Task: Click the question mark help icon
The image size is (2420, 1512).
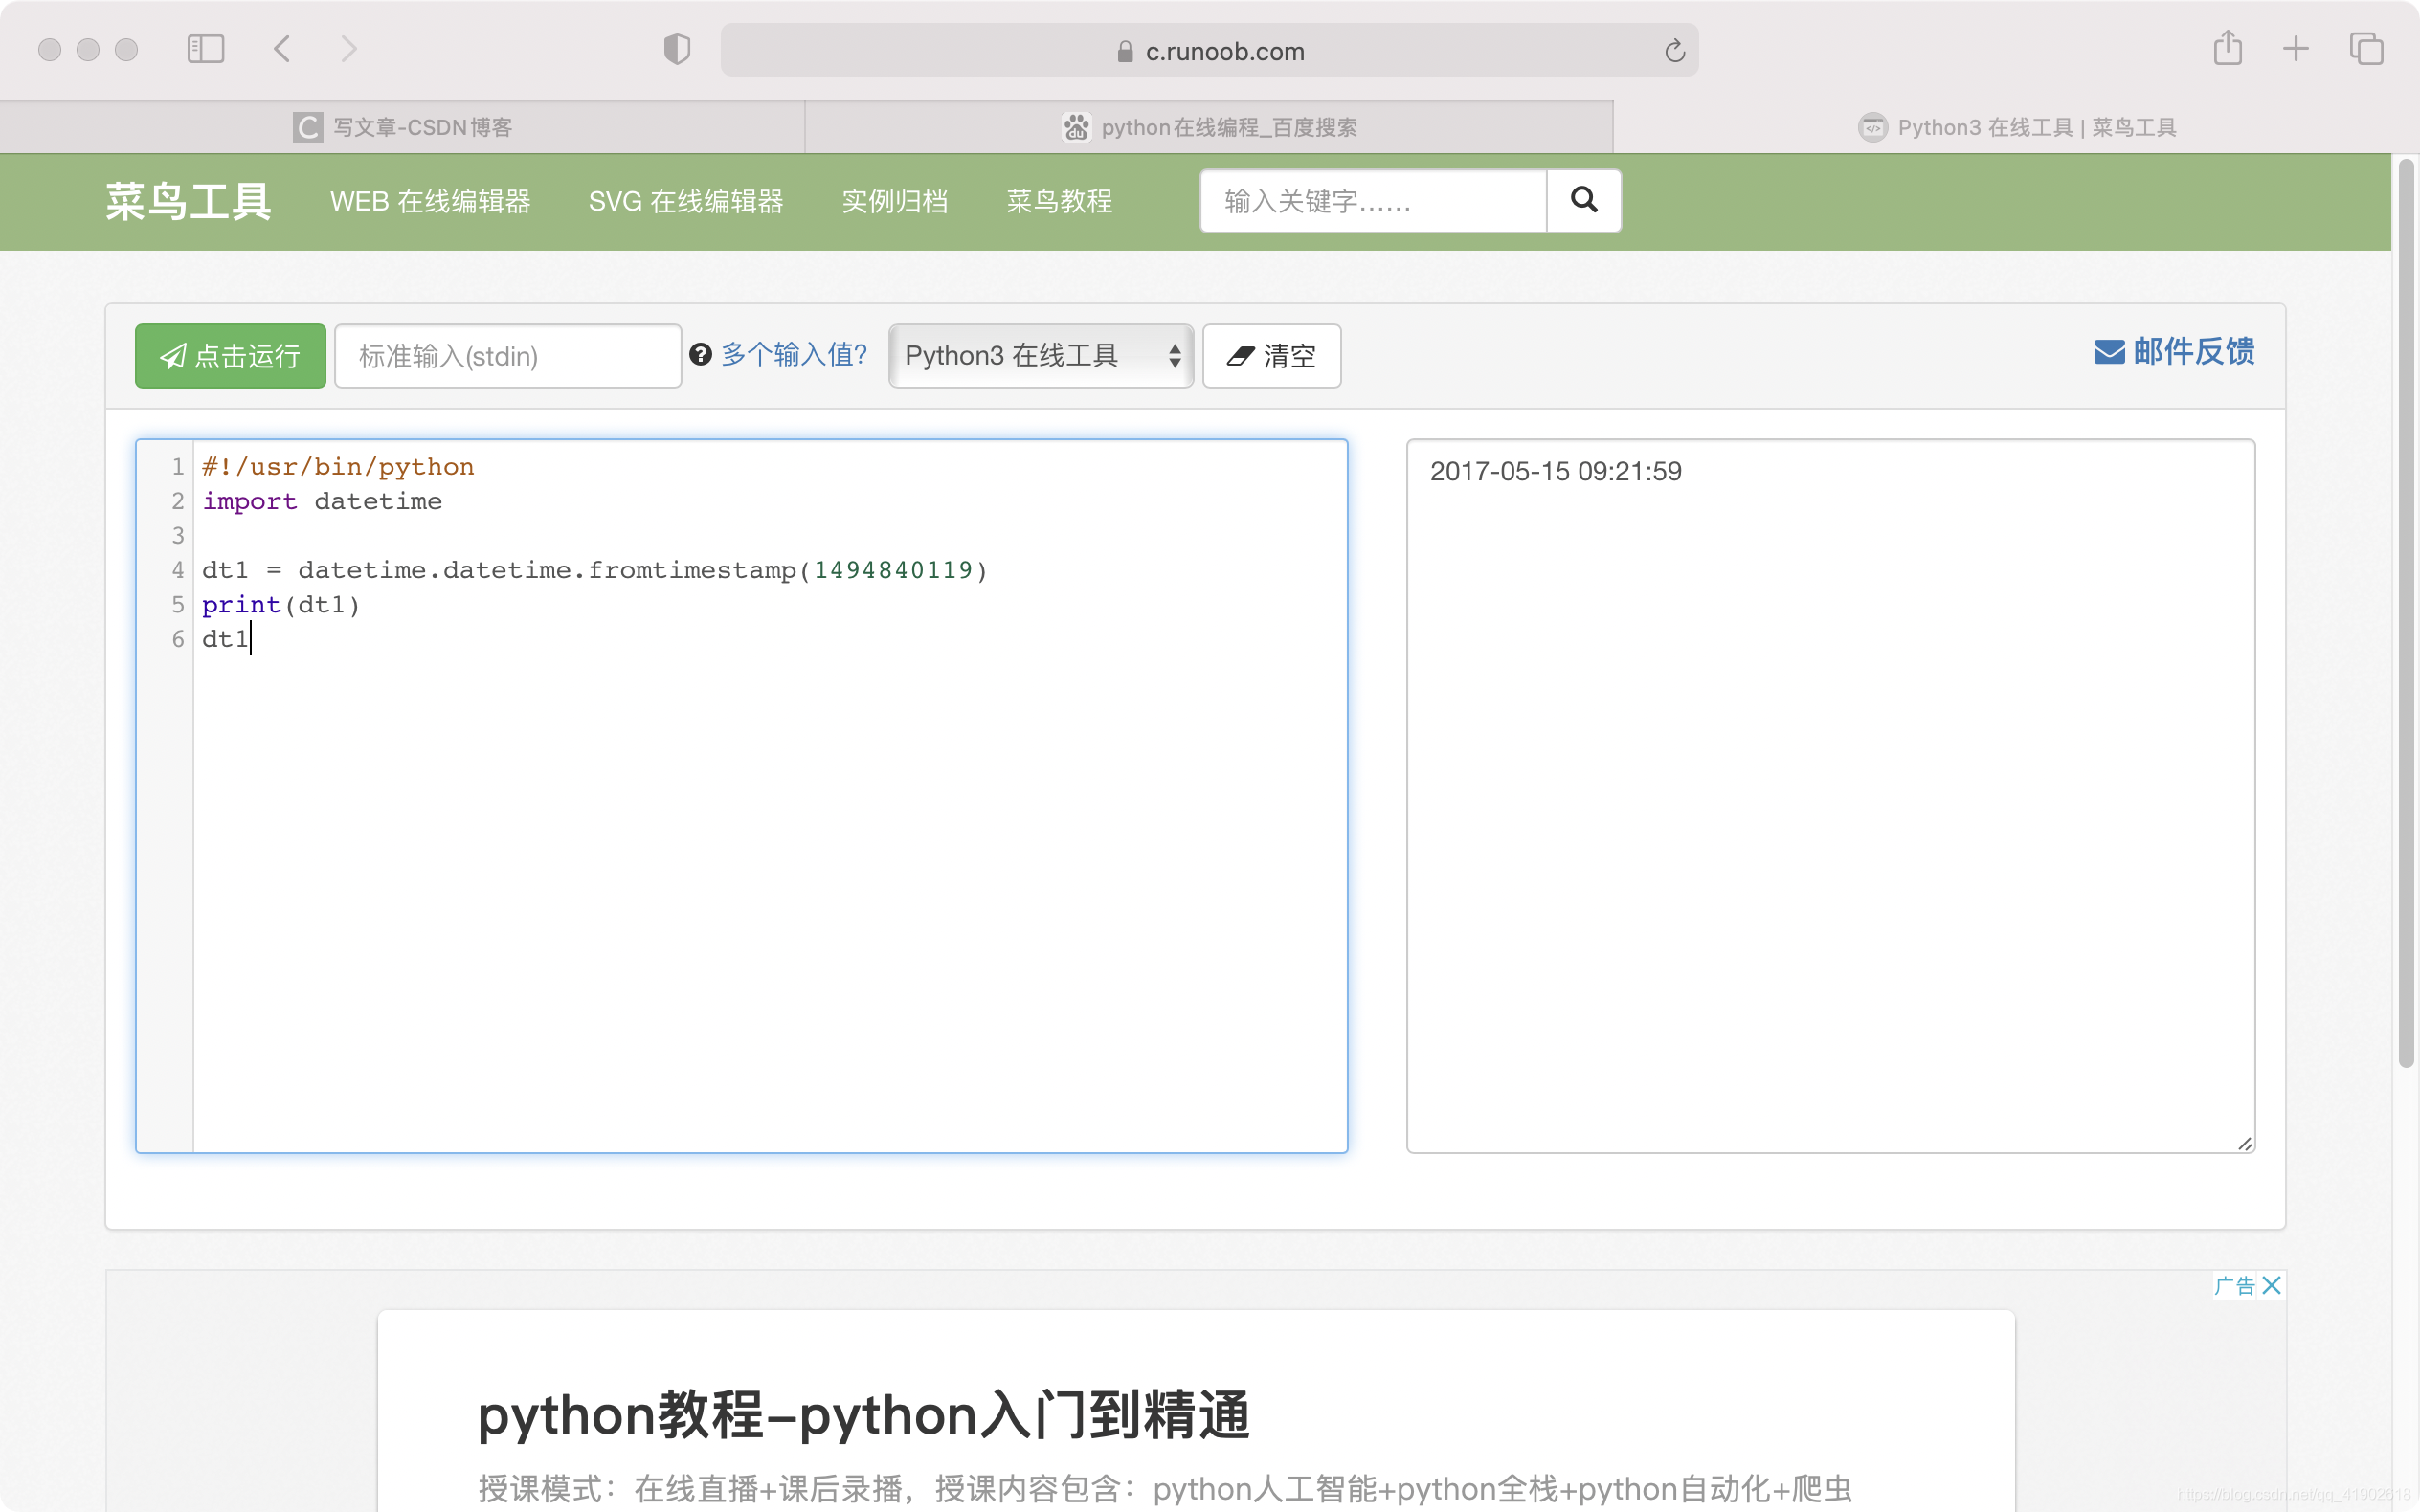Action: pos(700,354)
